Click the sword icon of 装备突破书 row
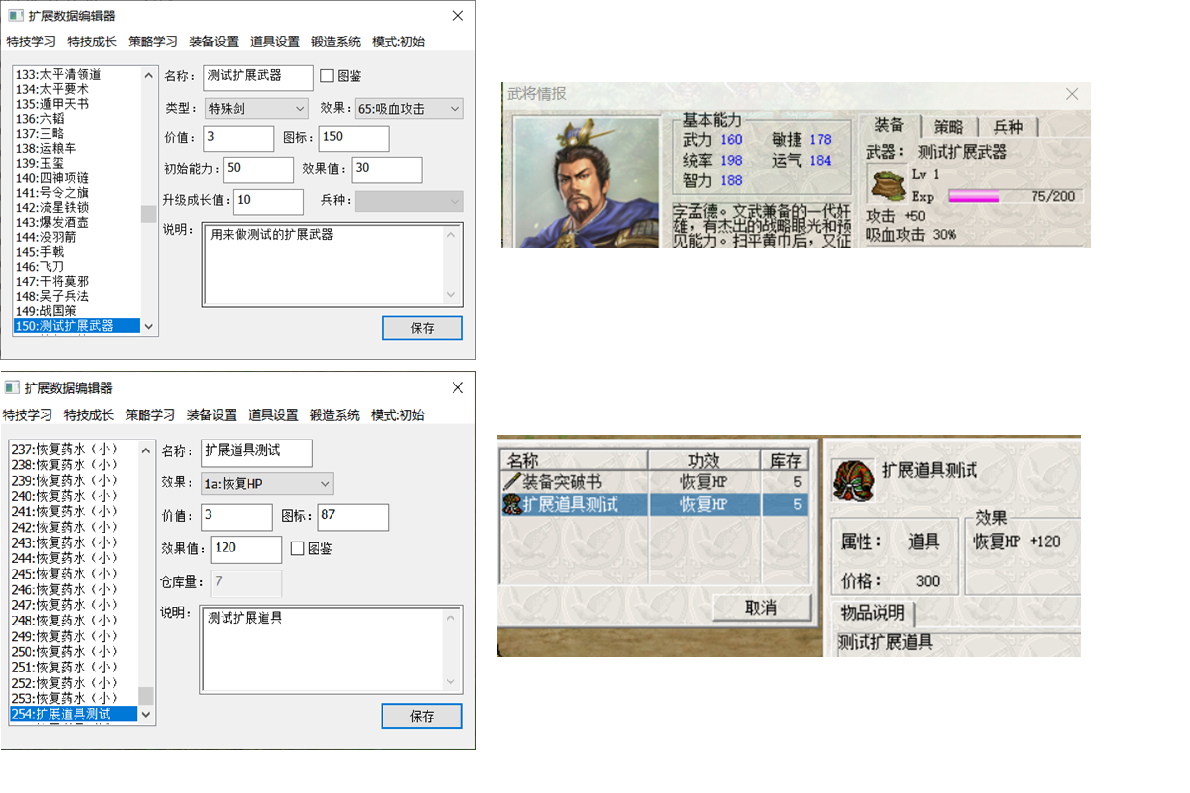Image resolution: width=1190 pixels, height=793 pixels. [512, 483]
